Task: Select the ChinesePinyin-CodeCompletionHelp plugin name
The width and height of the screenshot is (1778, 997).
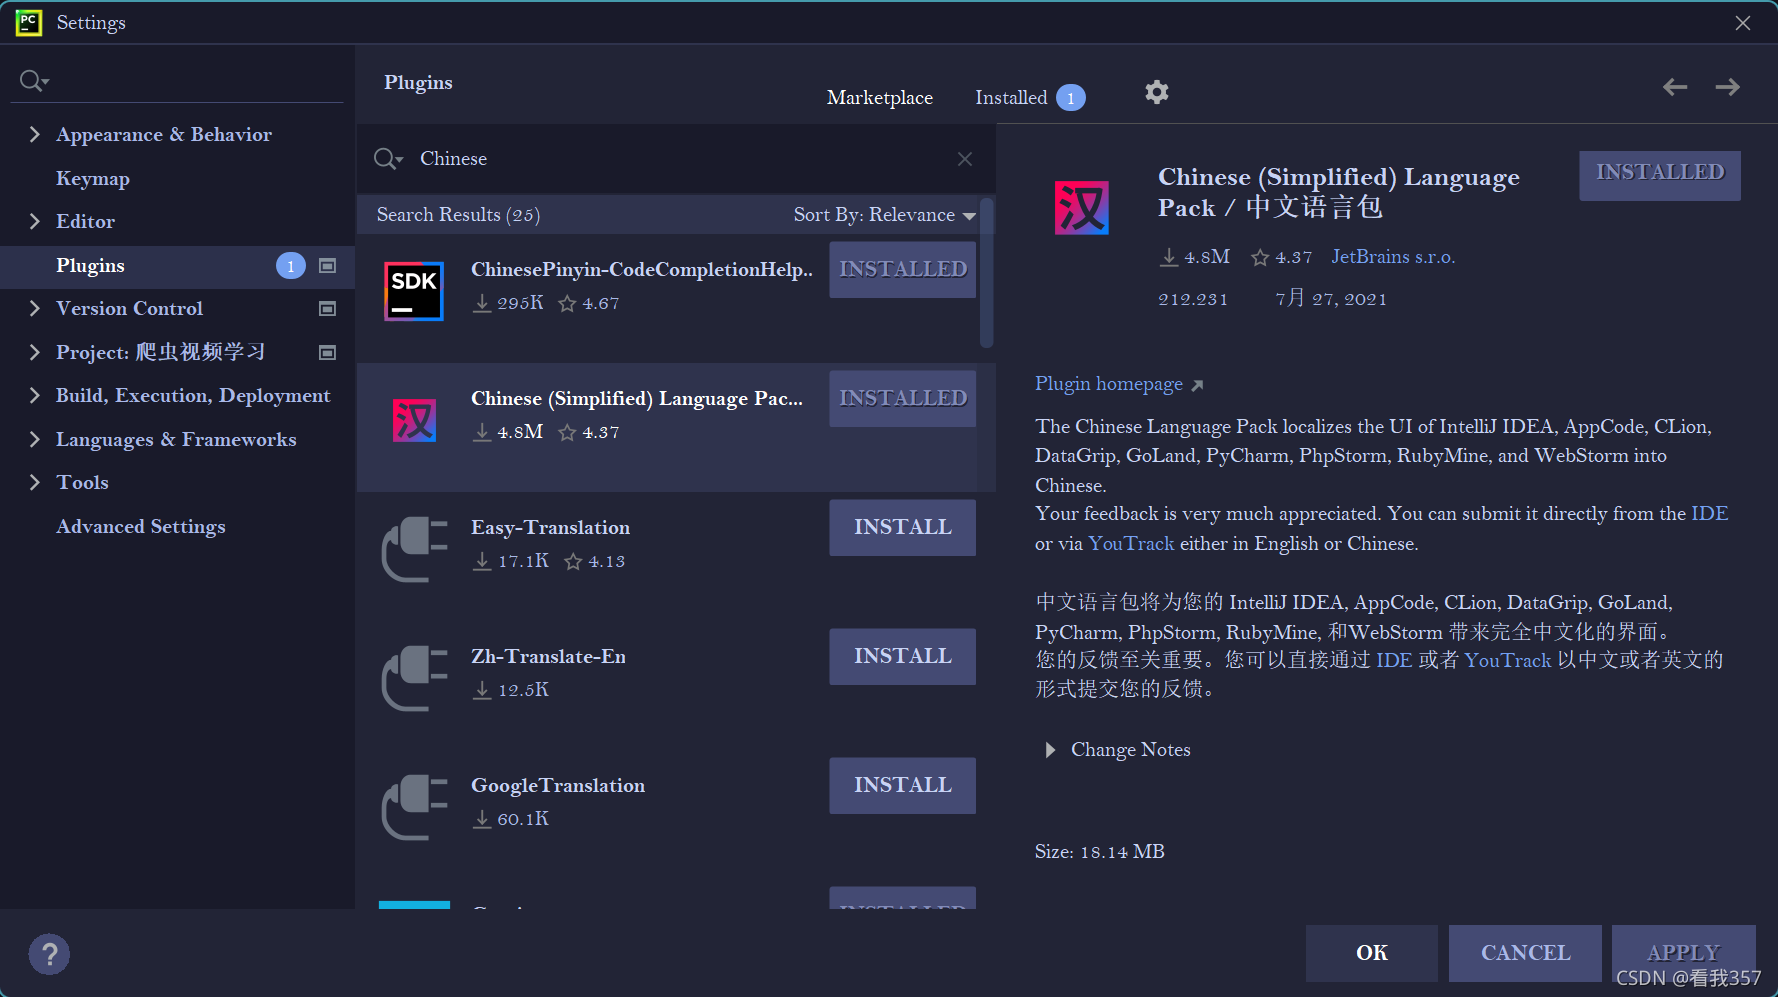Action: point(641,270)
